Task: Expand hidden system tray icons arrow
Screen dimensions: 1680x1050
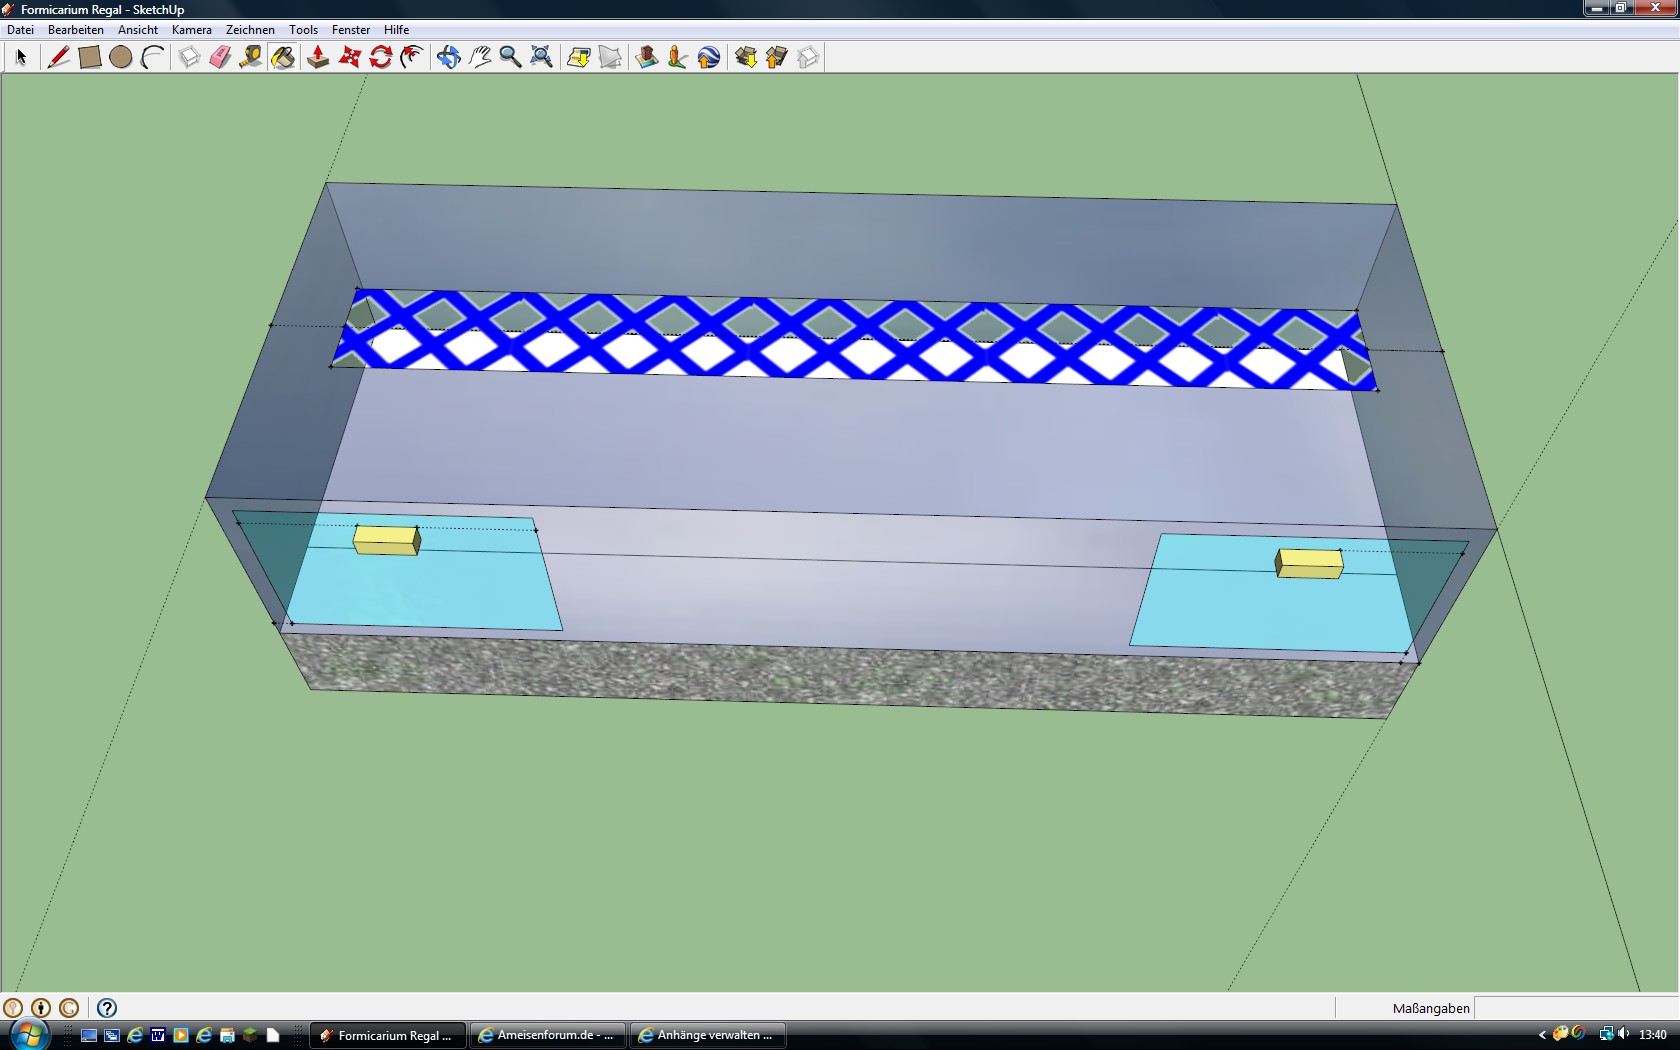Action: (x=1542, y=1035)
